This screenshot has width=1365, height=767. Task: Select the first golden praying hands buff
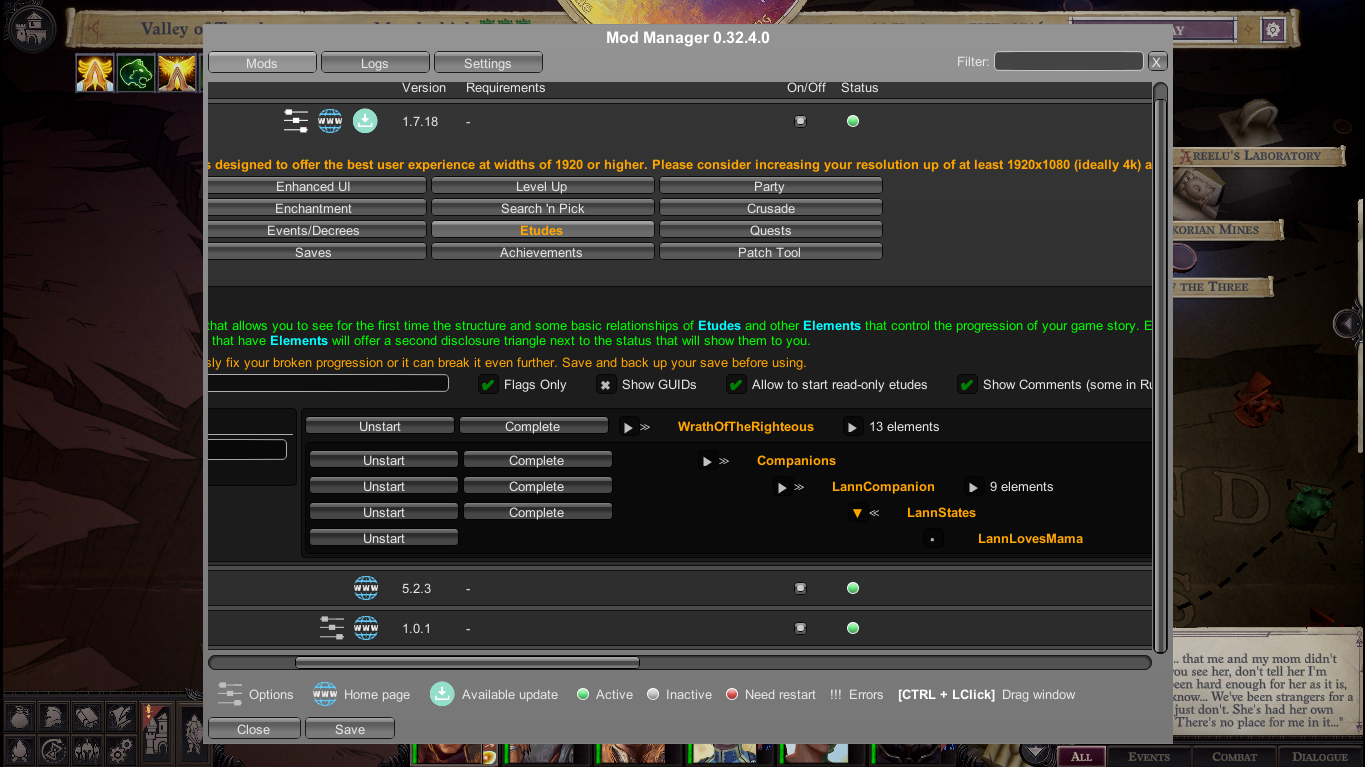(x=95, y=73)
